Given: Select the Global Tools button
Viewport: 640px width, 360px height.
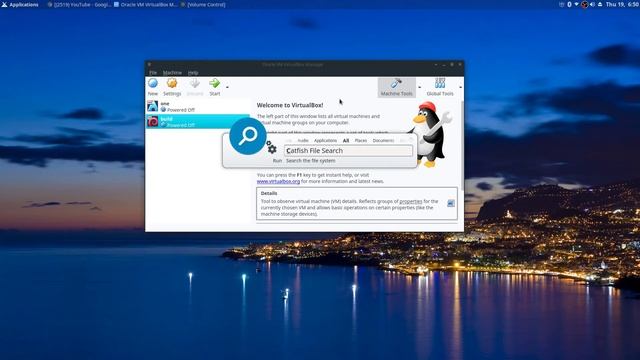Looking at the screenshot, I should click(x=440, y=87).
